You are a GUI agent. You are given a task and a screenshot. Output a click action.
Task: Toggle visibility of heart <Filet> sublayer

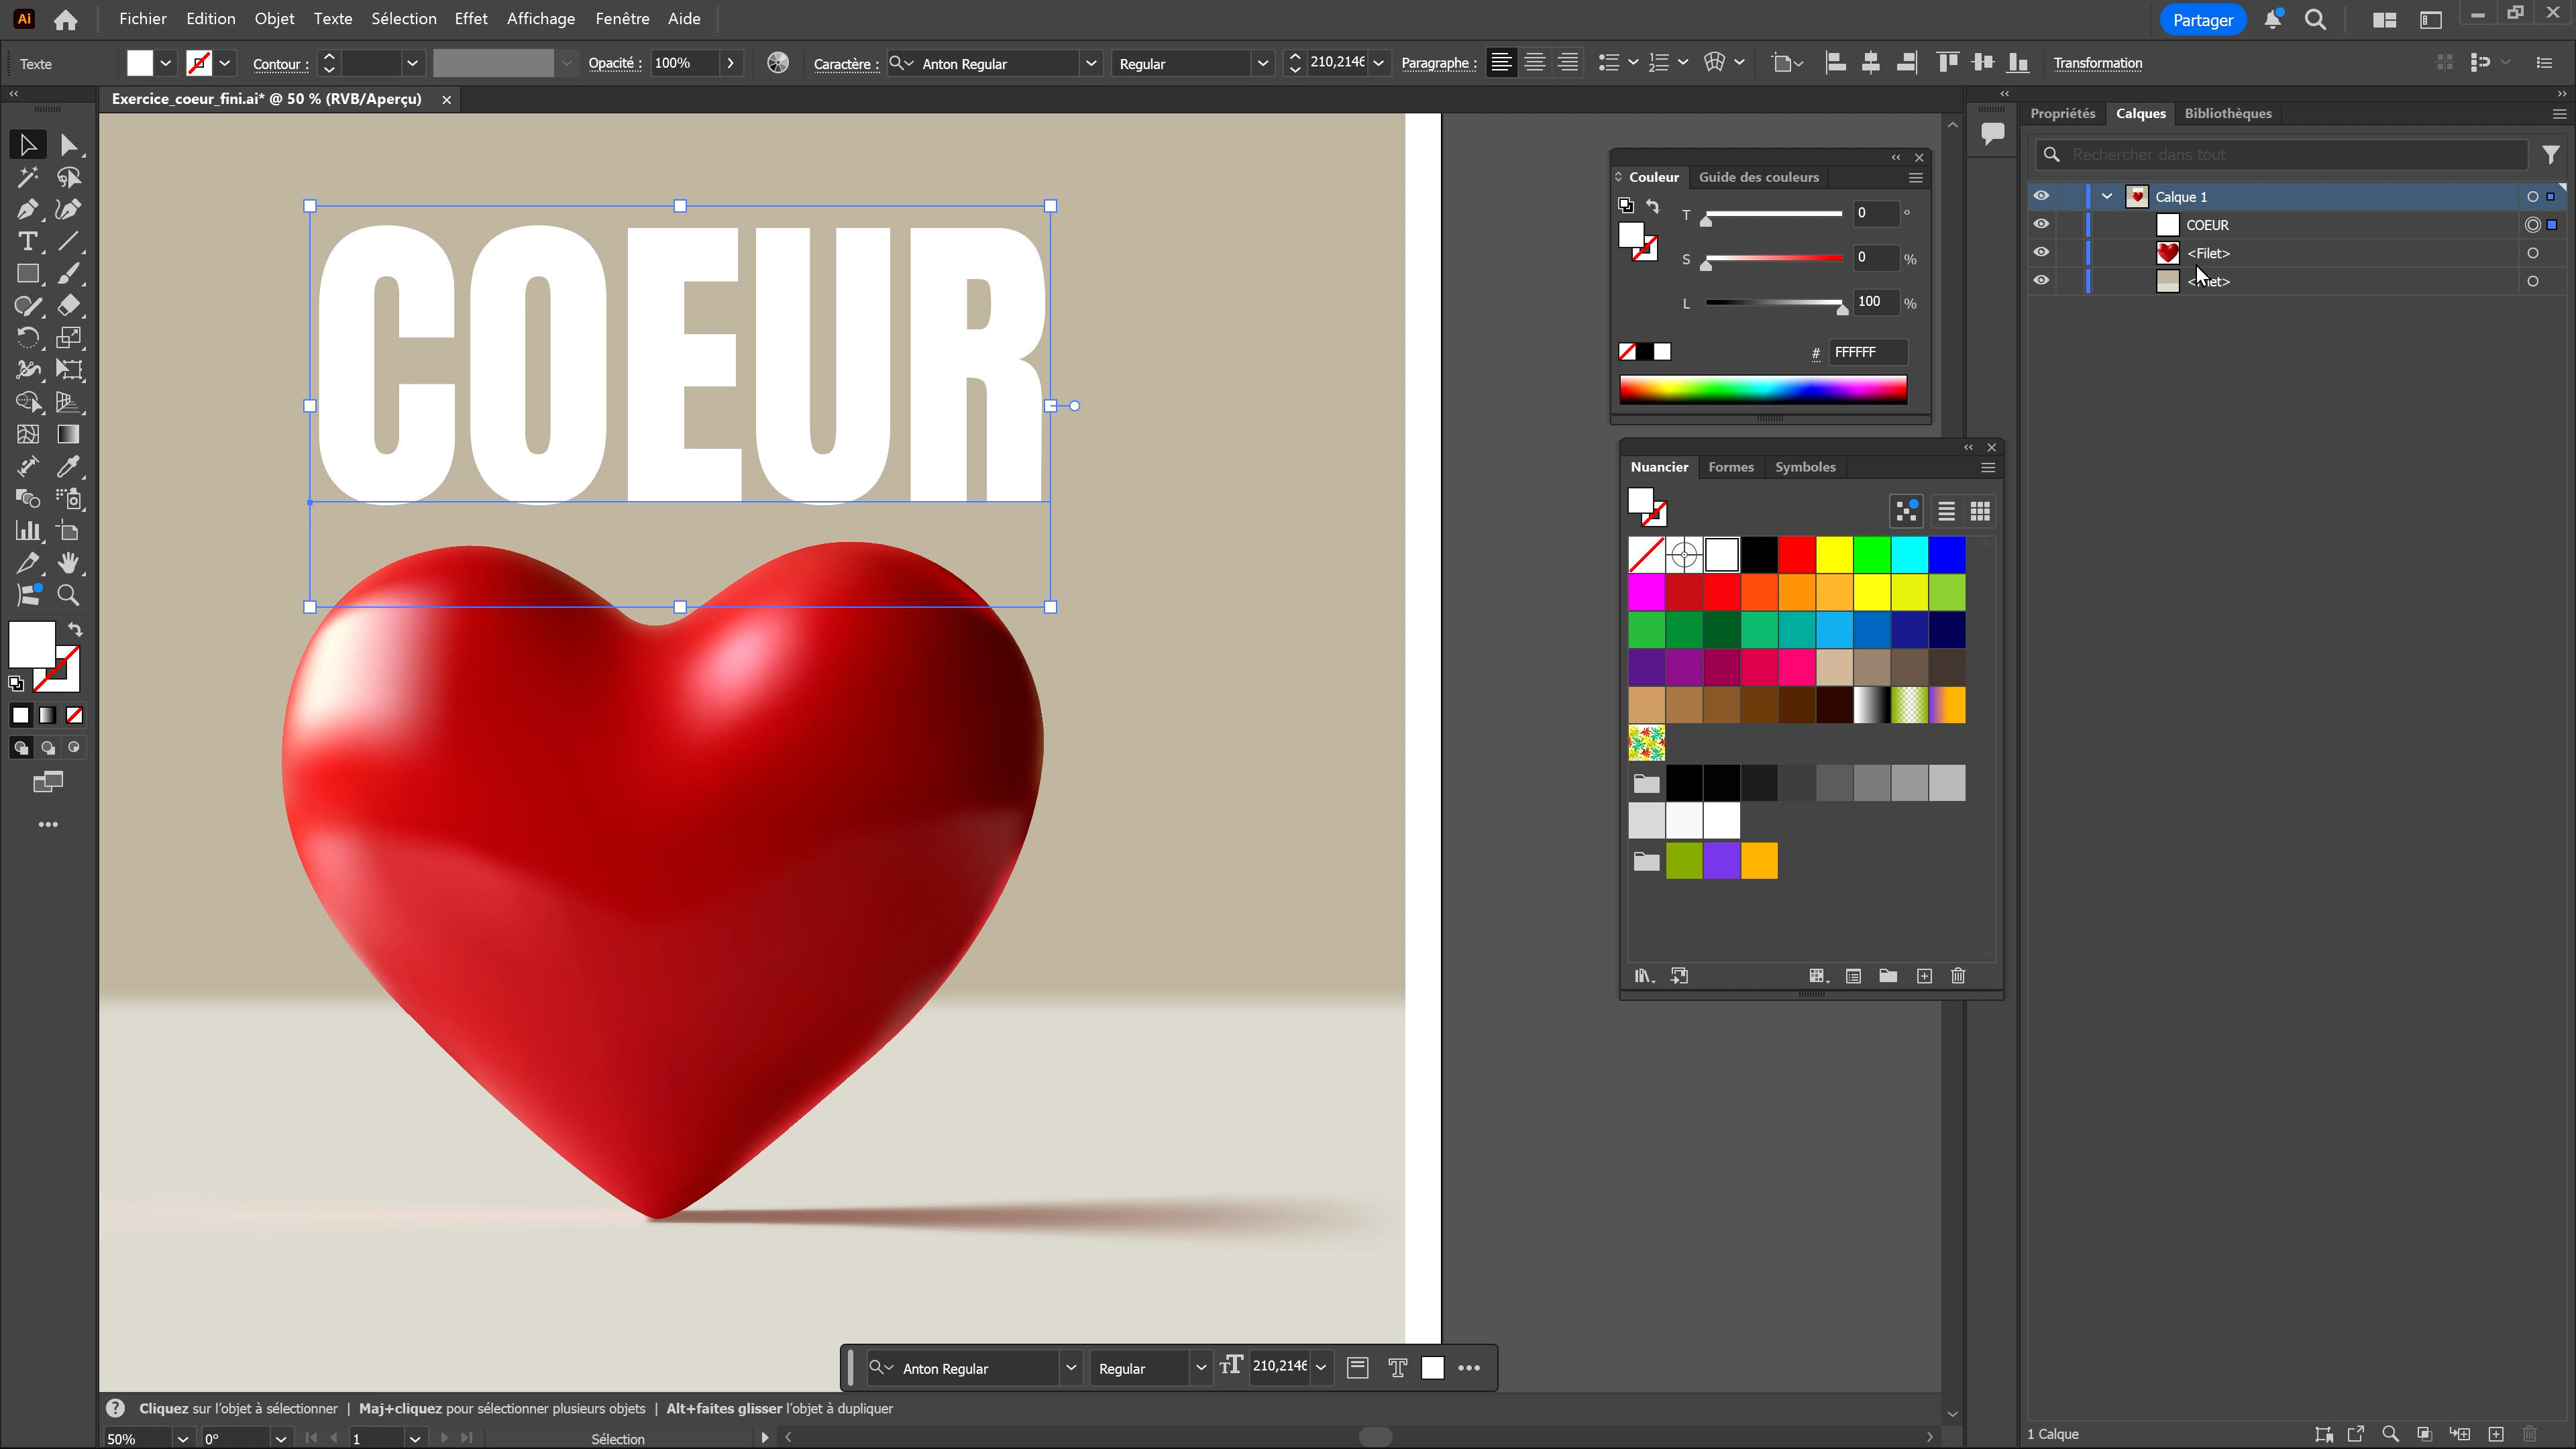pyautogui.click(x=2041, y=252)
